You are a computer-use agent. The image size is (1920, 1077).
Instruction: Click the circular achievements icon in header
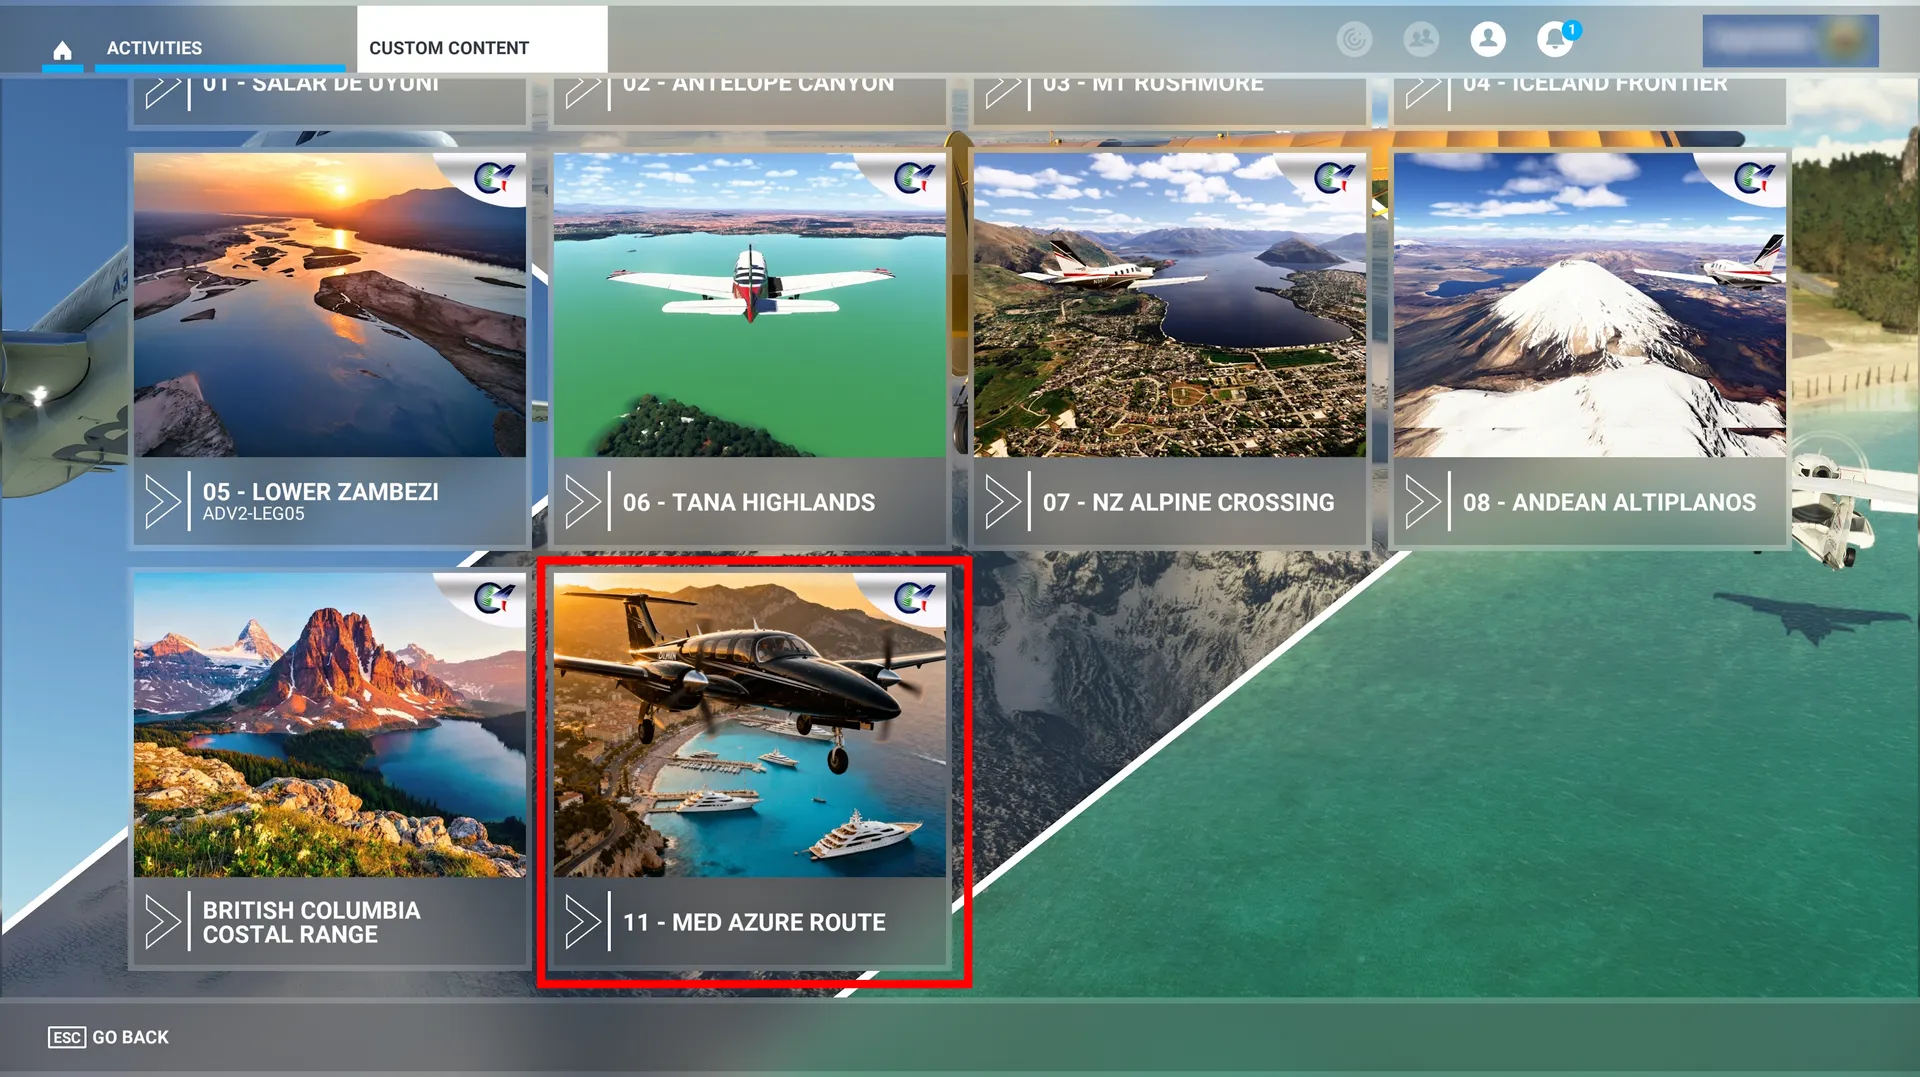(x=1354, y=40)
